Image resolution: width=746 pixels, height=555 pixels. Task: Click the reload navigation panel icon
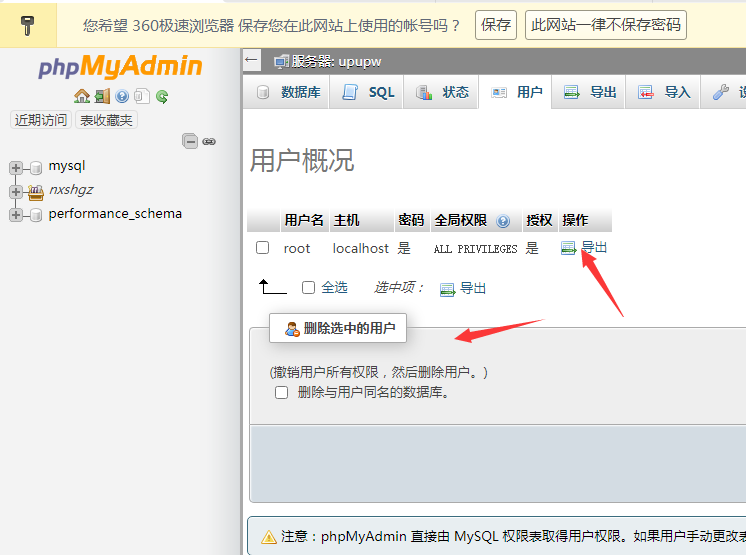coord(162,97)
